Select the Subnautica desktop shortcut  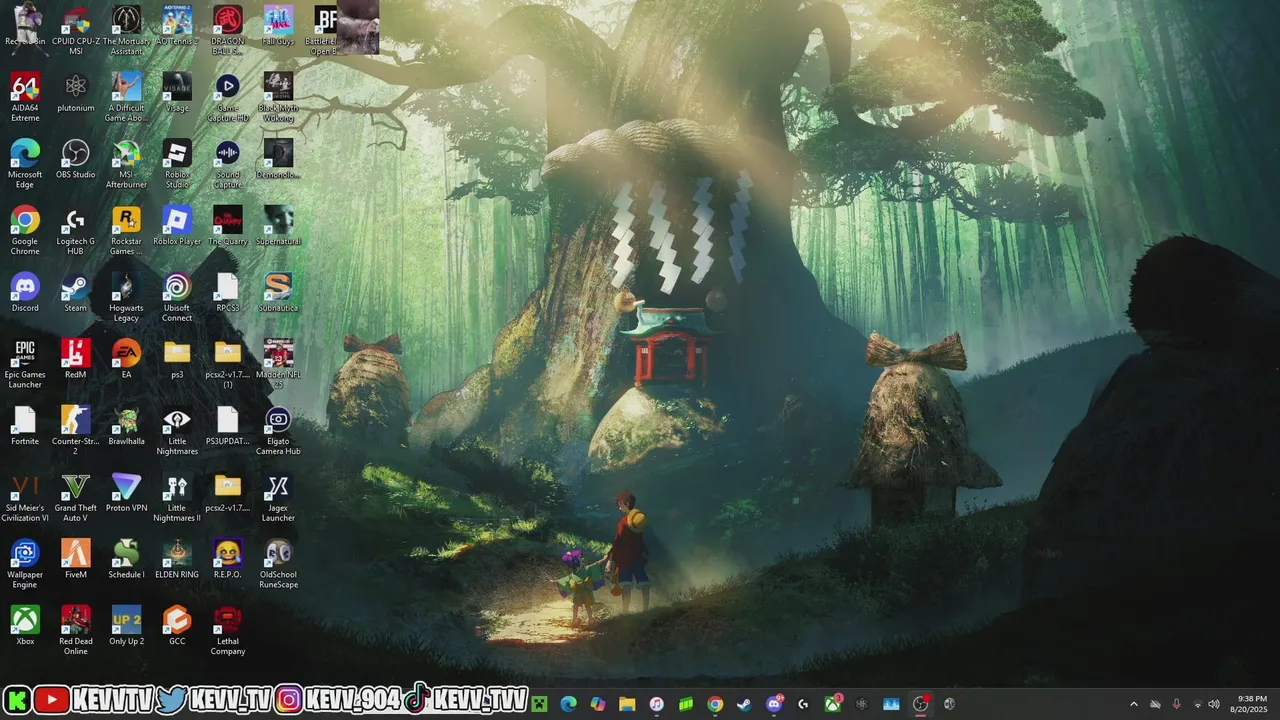click(x=278, y=293)
